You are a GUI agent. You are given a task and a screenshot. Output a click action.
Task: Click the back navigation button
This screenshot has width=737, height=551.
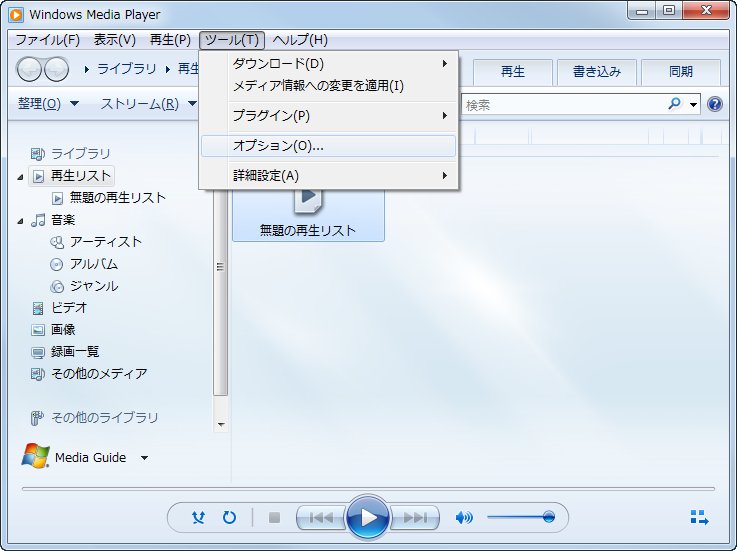pos(30,70)
